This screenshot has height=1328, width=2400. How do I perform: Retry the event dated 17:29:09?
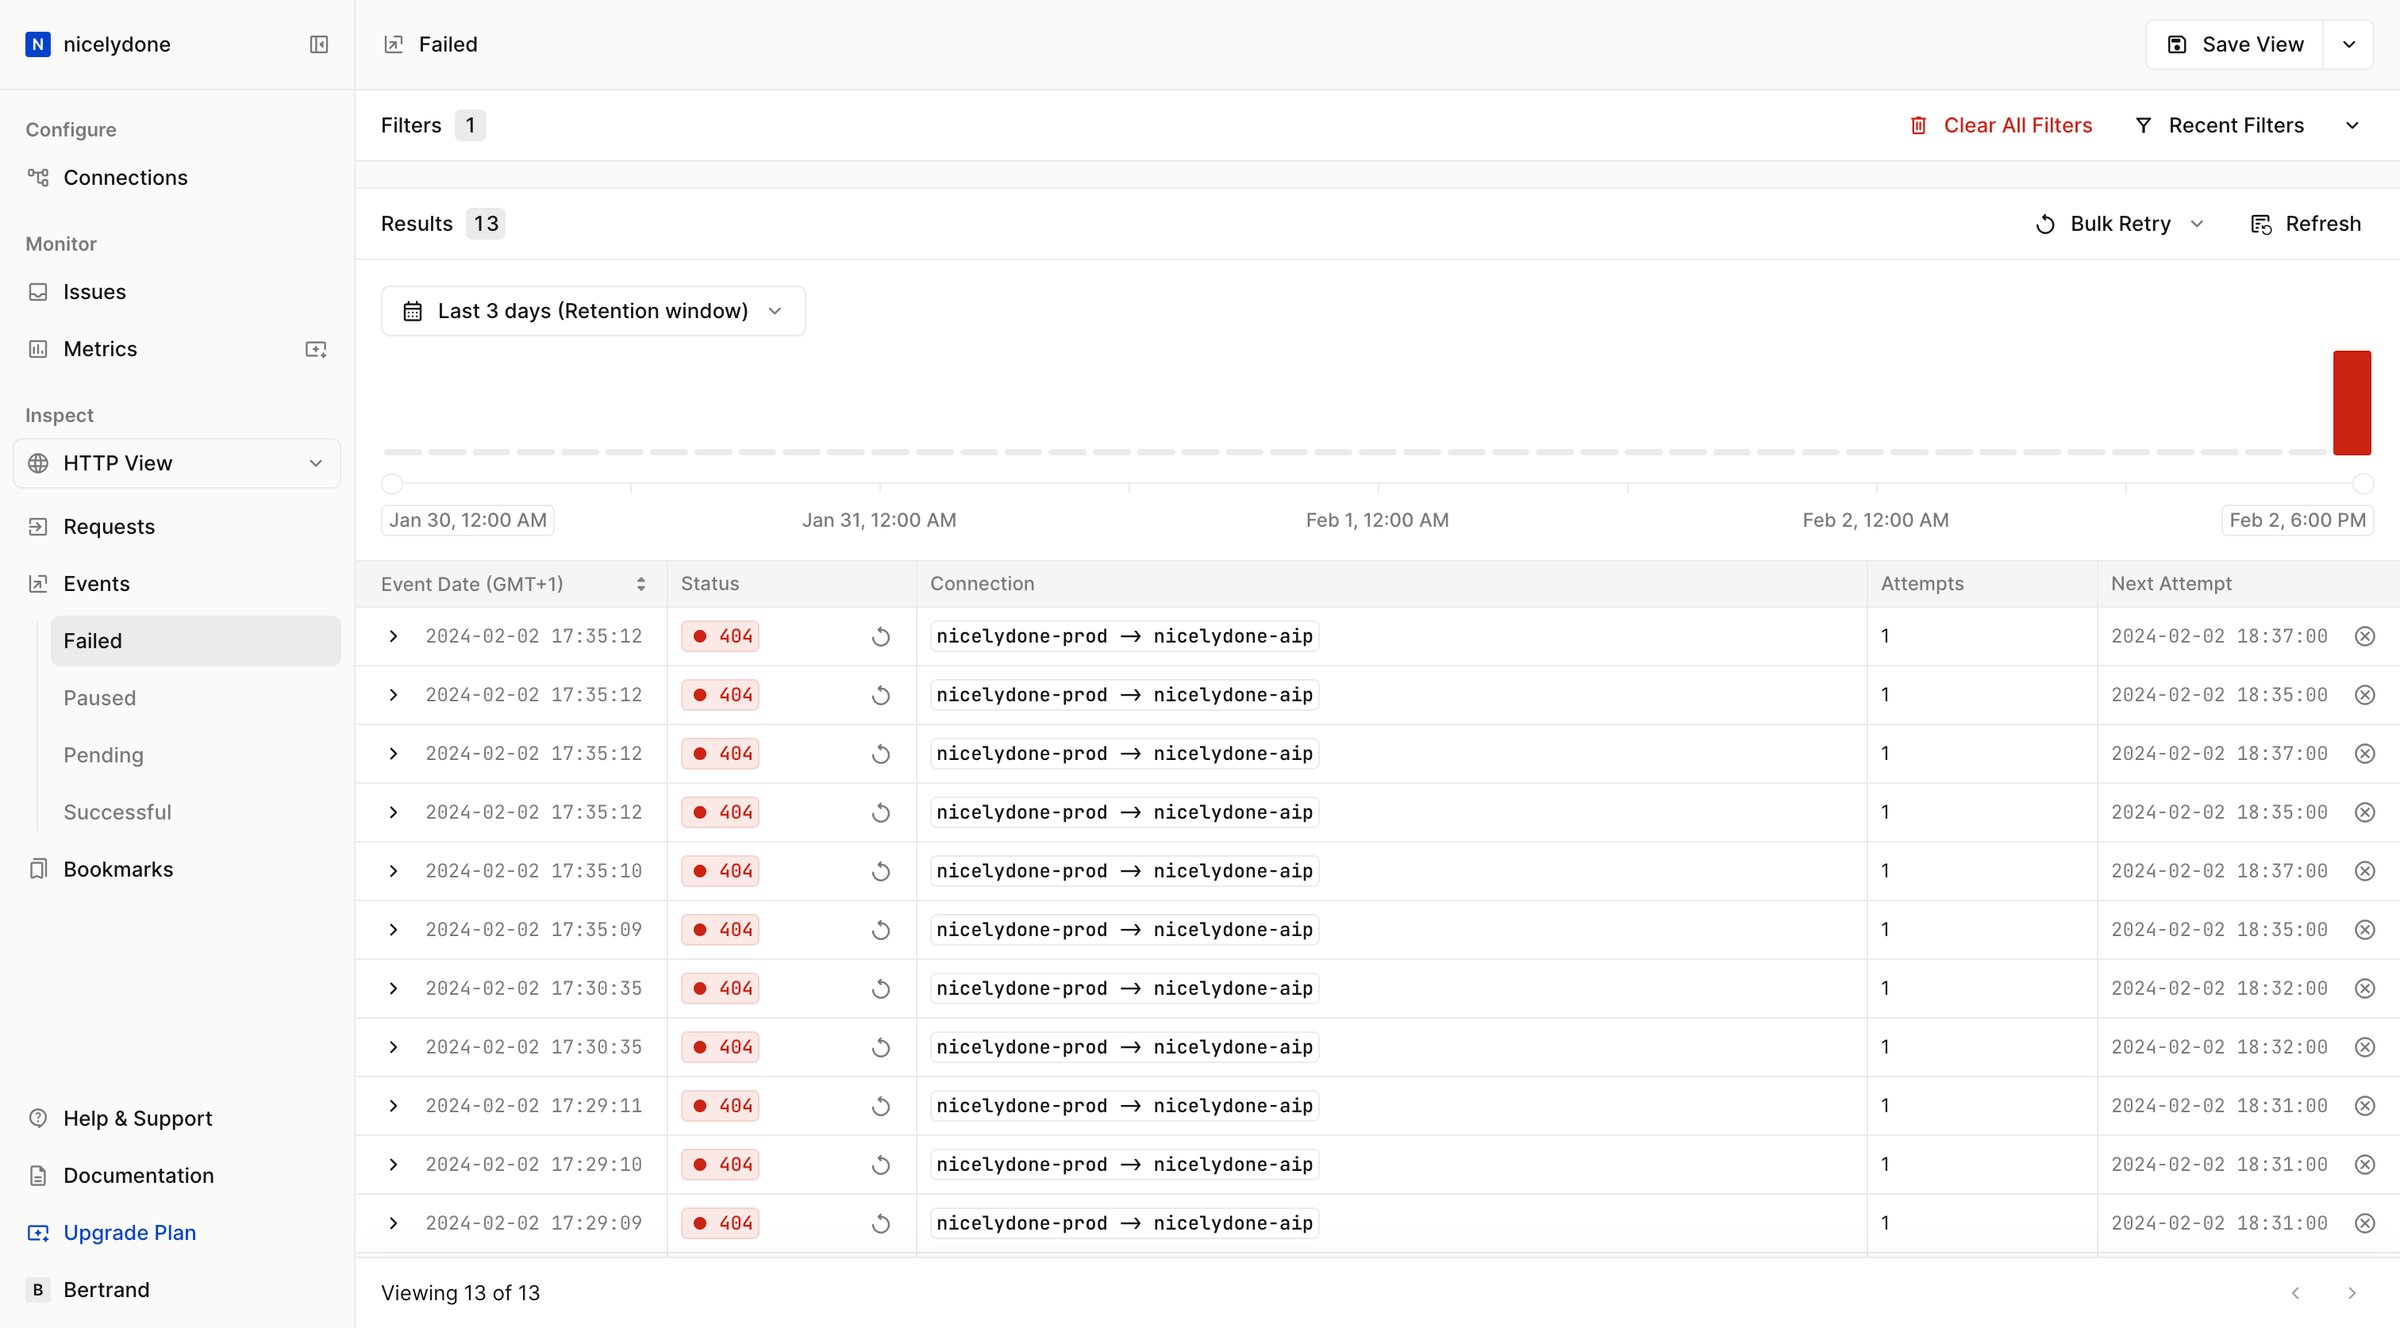880,1224
